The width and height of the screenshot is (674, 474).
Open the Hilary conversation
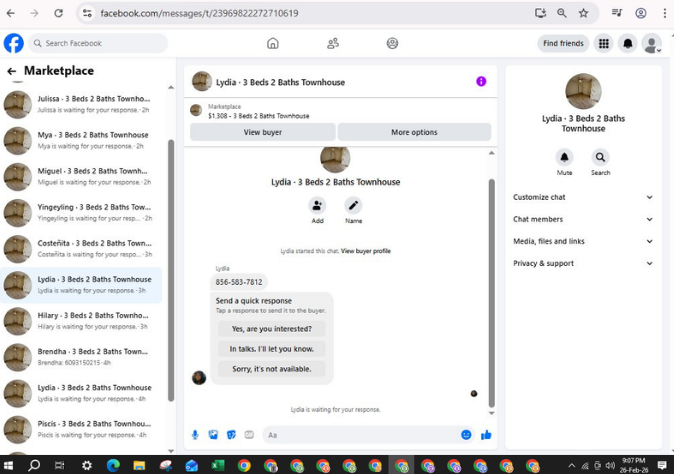point(82,321)
